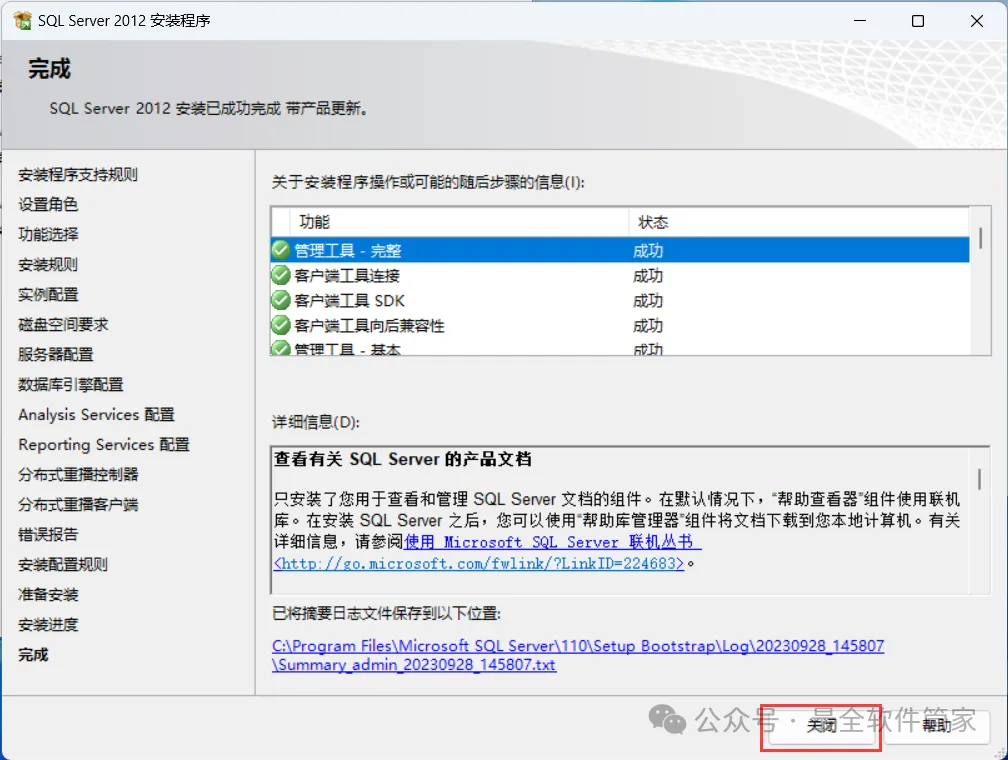
Task: Select 安装进度 step in sidebar
Action: point(48,624)
